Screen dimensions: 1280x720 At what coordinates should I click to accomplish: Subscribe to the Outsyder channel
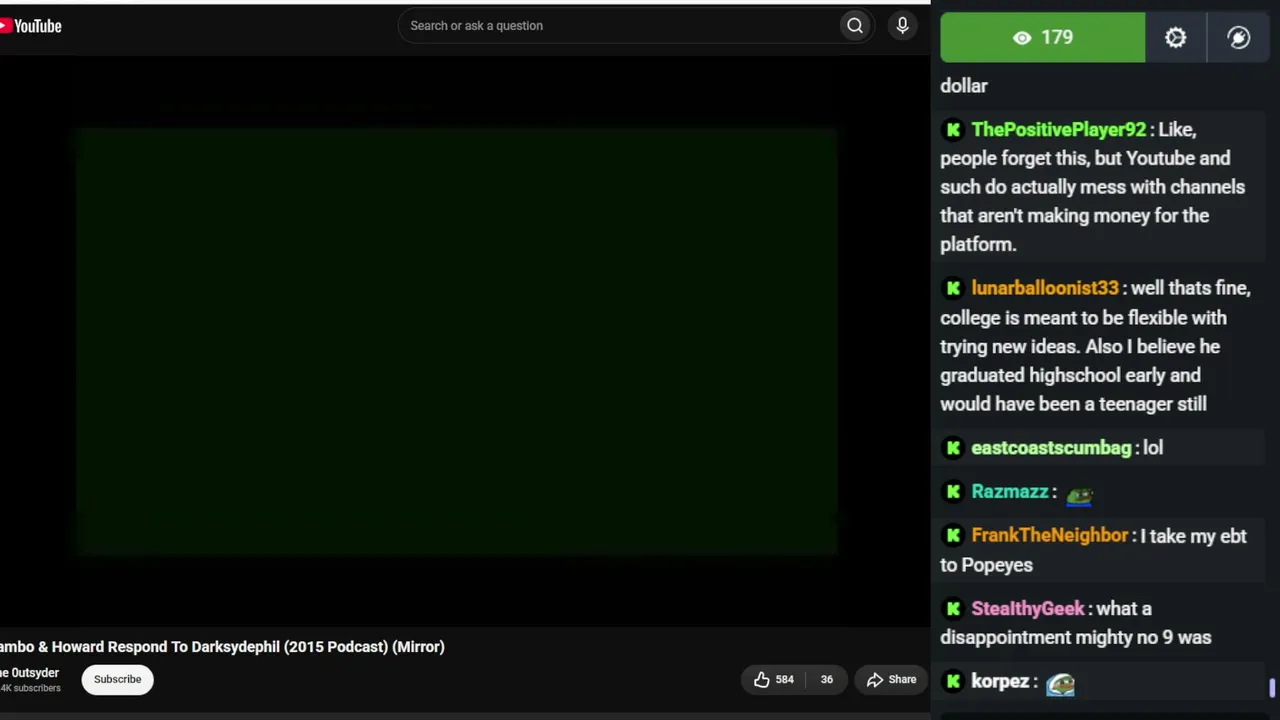point(117,680)
